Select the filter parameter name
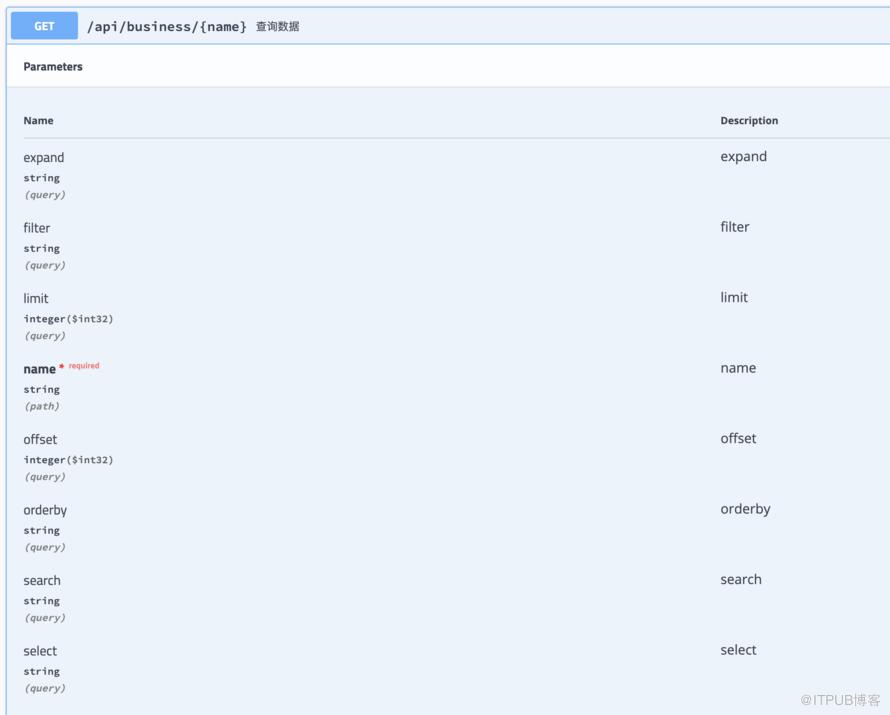The image size is (890, 715). click(x=37, y=228)
